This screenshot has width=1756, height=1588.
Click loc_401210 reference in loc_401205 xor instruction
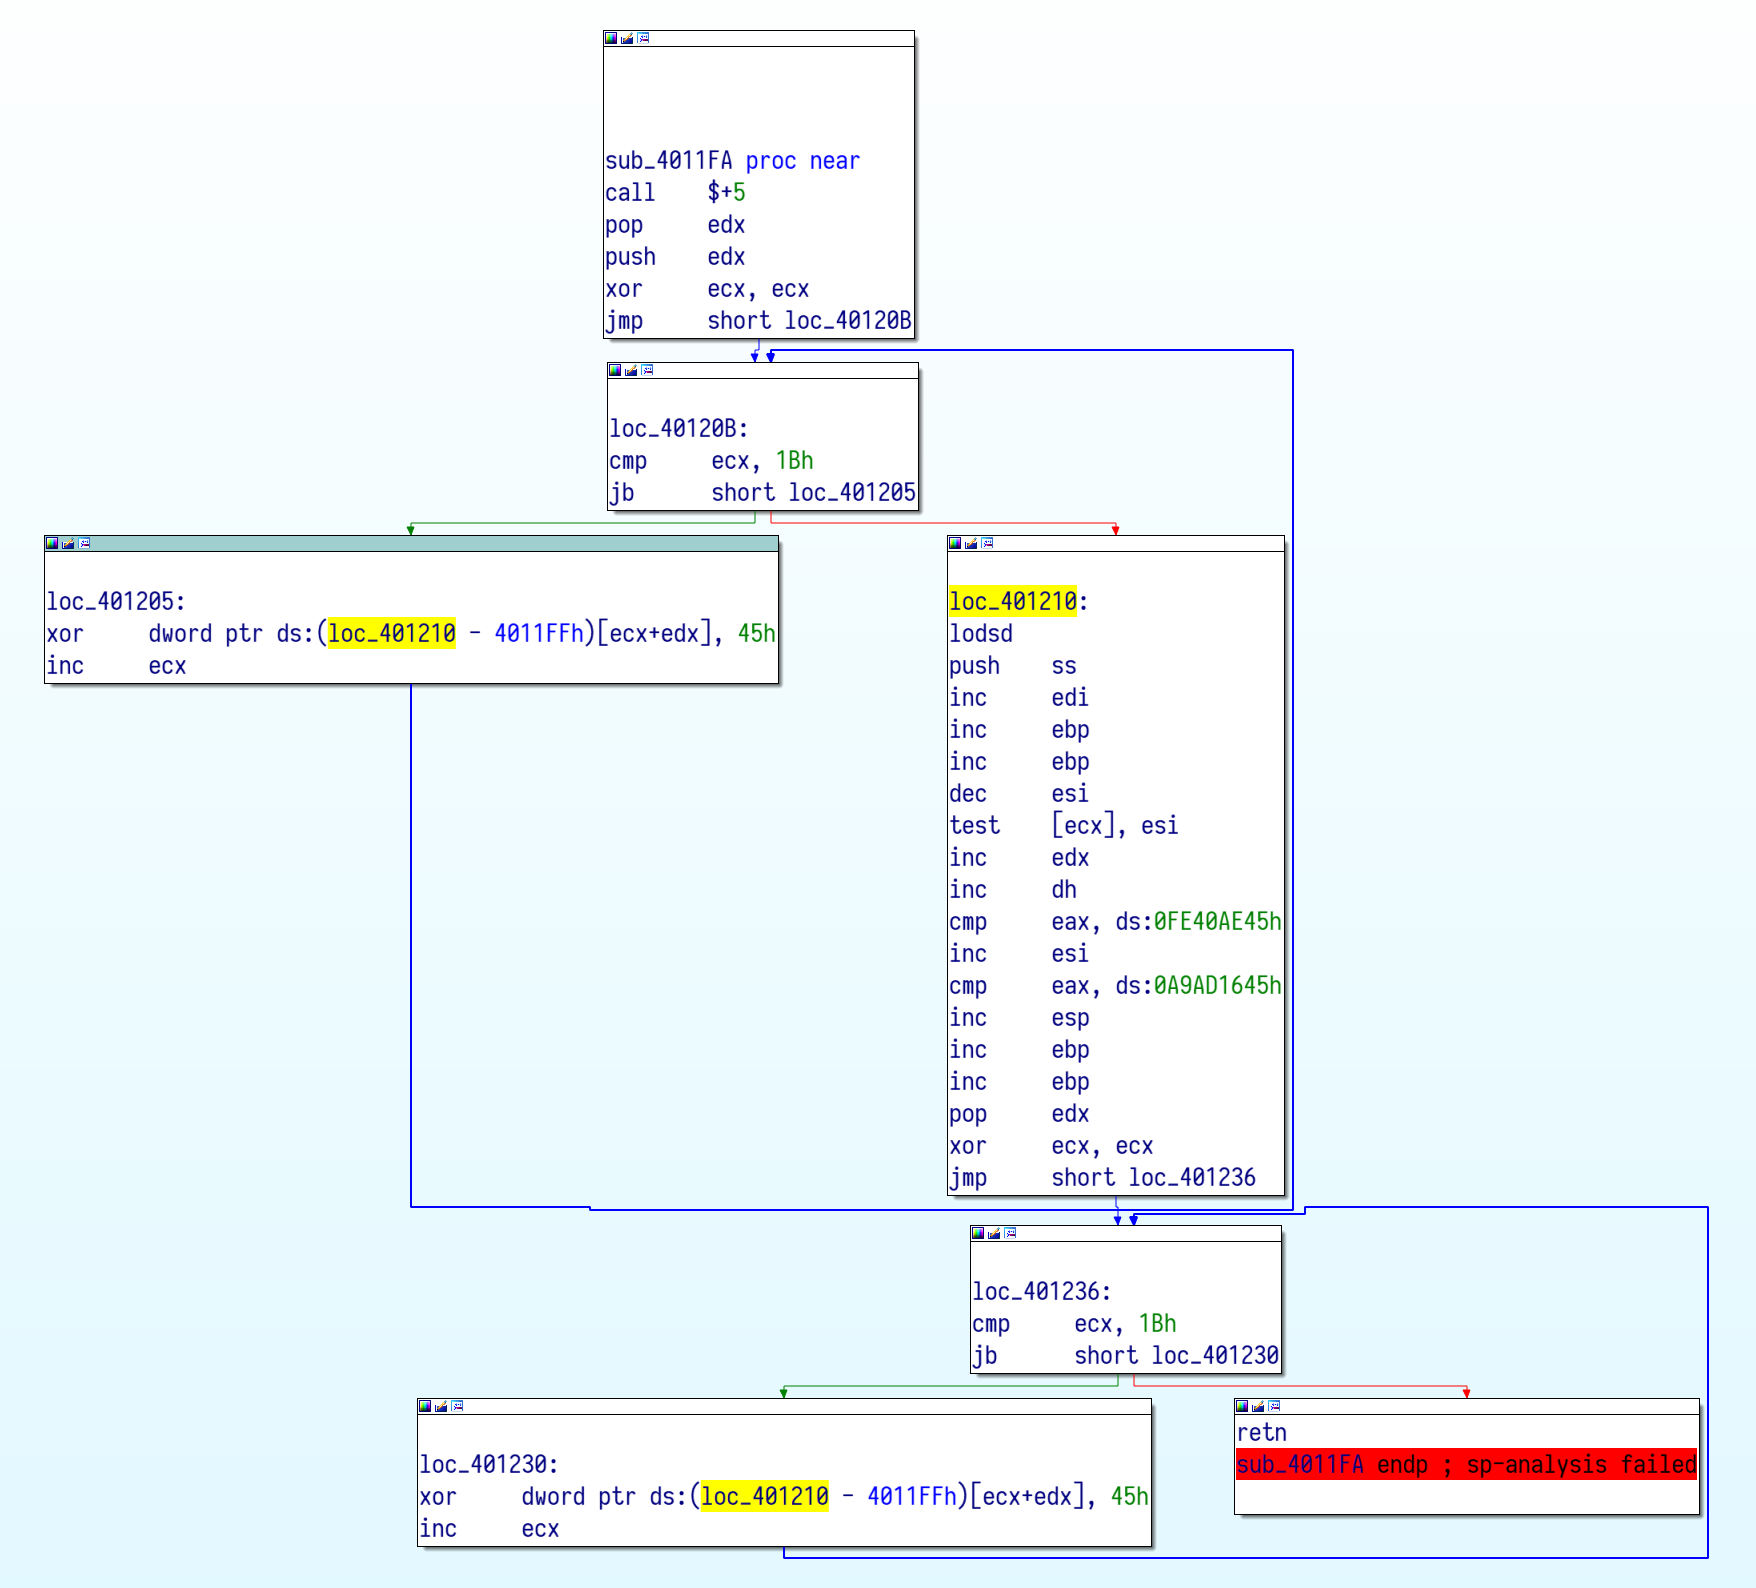[391, 633]
